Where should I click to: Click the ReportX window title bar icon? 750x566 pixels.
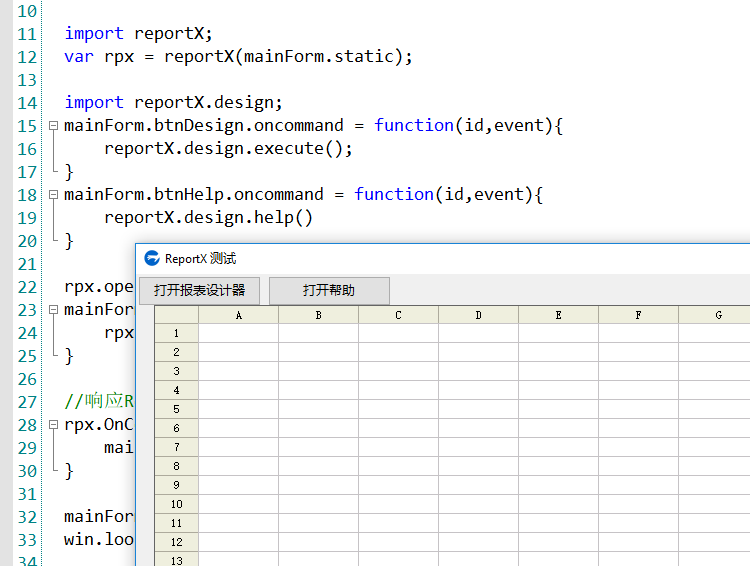pos(152,259)
